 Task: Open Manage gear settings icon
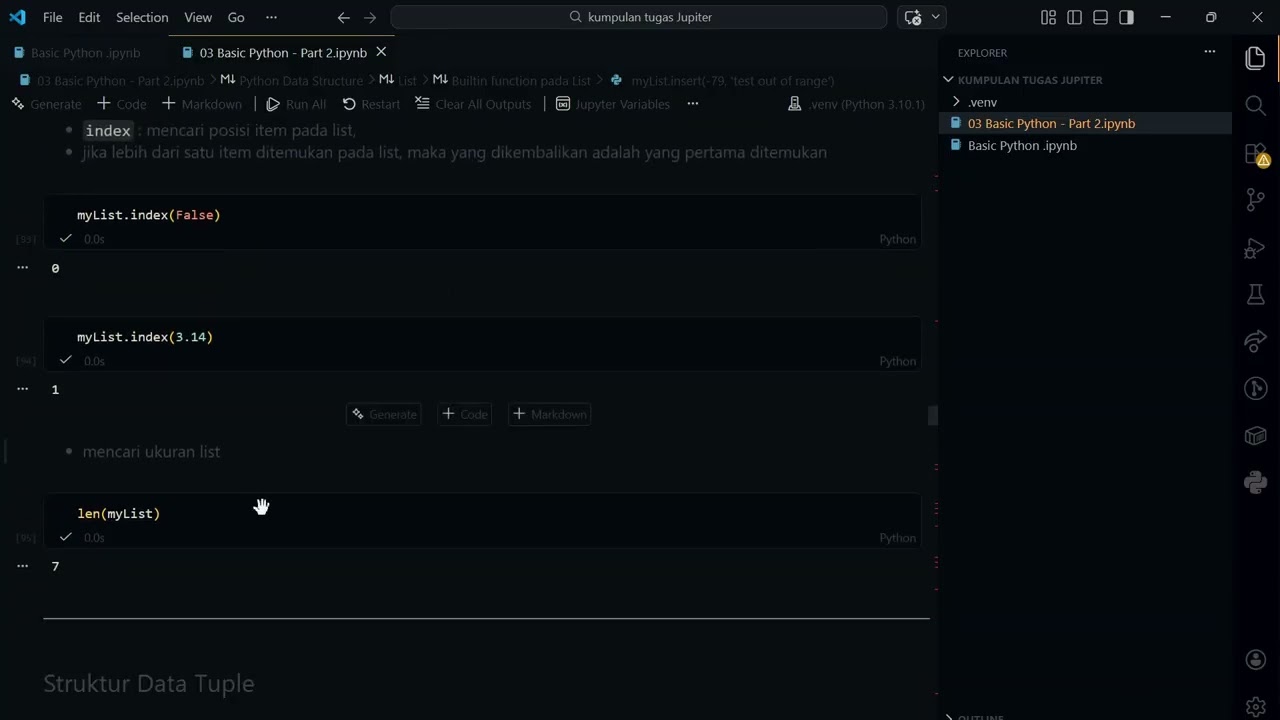click(x=1256, y=706)
